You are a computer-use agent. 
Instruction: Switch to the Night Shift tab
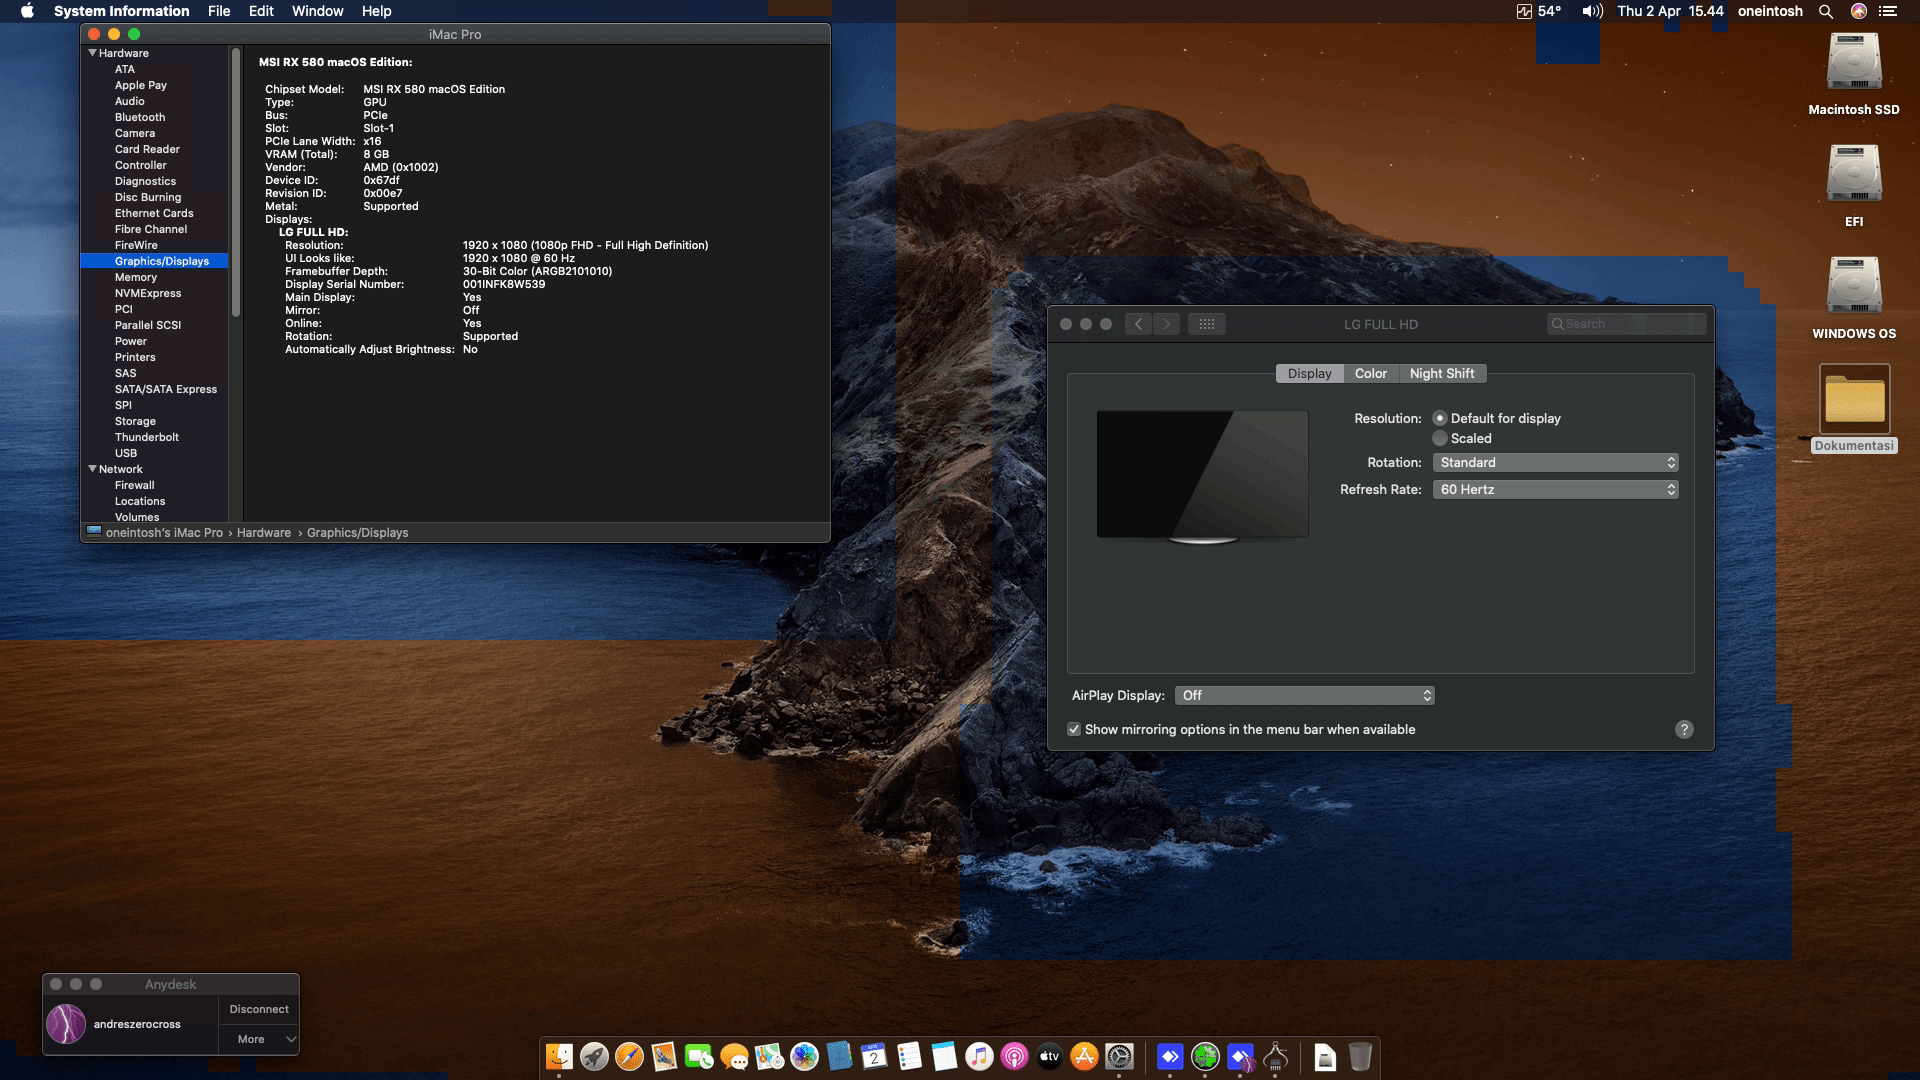(x=1442, y=373)
